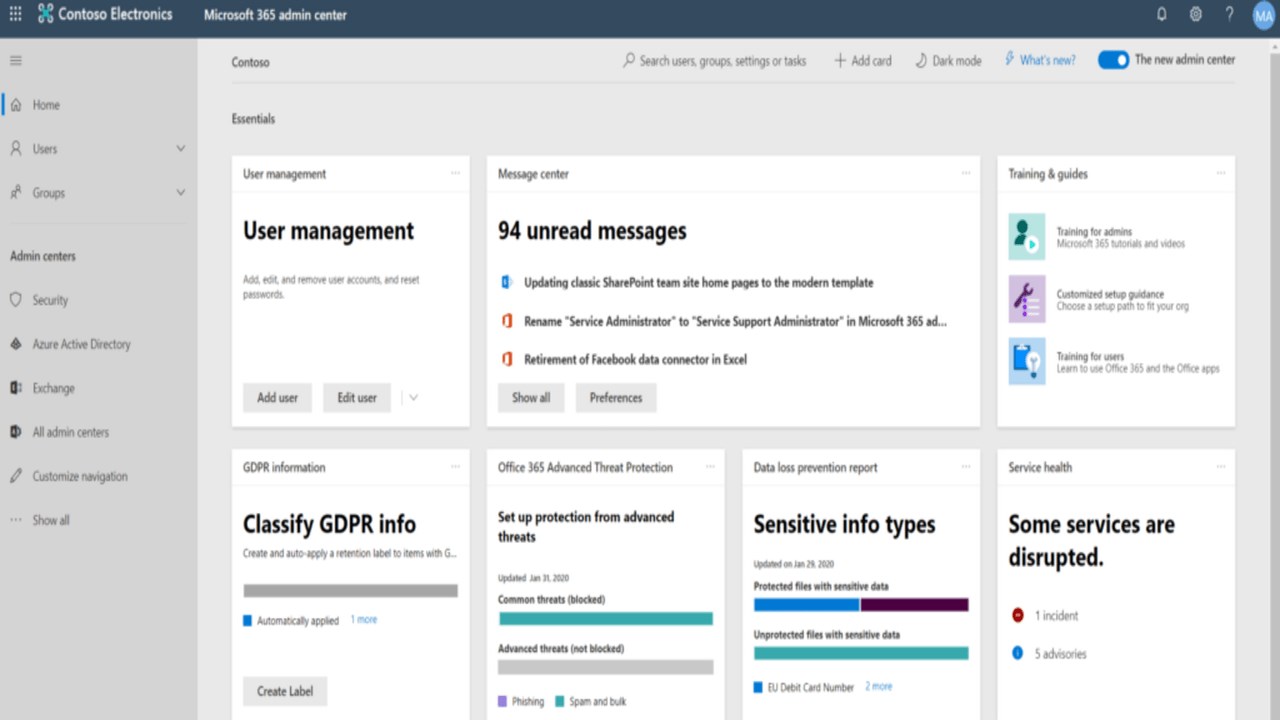Click 5 advisories in Service health
1280x720 pixels.
click(1060, 654)
